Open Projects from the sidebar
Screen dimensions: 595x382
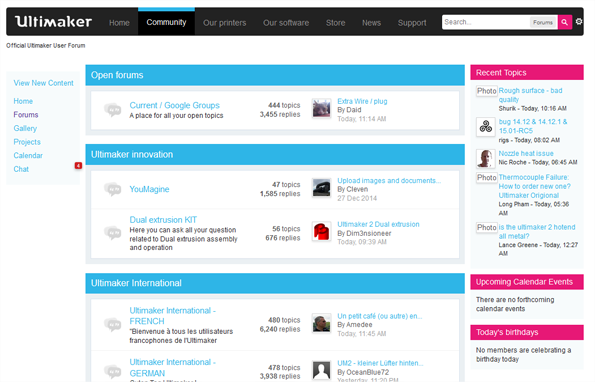pyautogui.click(x=27, y=142)
